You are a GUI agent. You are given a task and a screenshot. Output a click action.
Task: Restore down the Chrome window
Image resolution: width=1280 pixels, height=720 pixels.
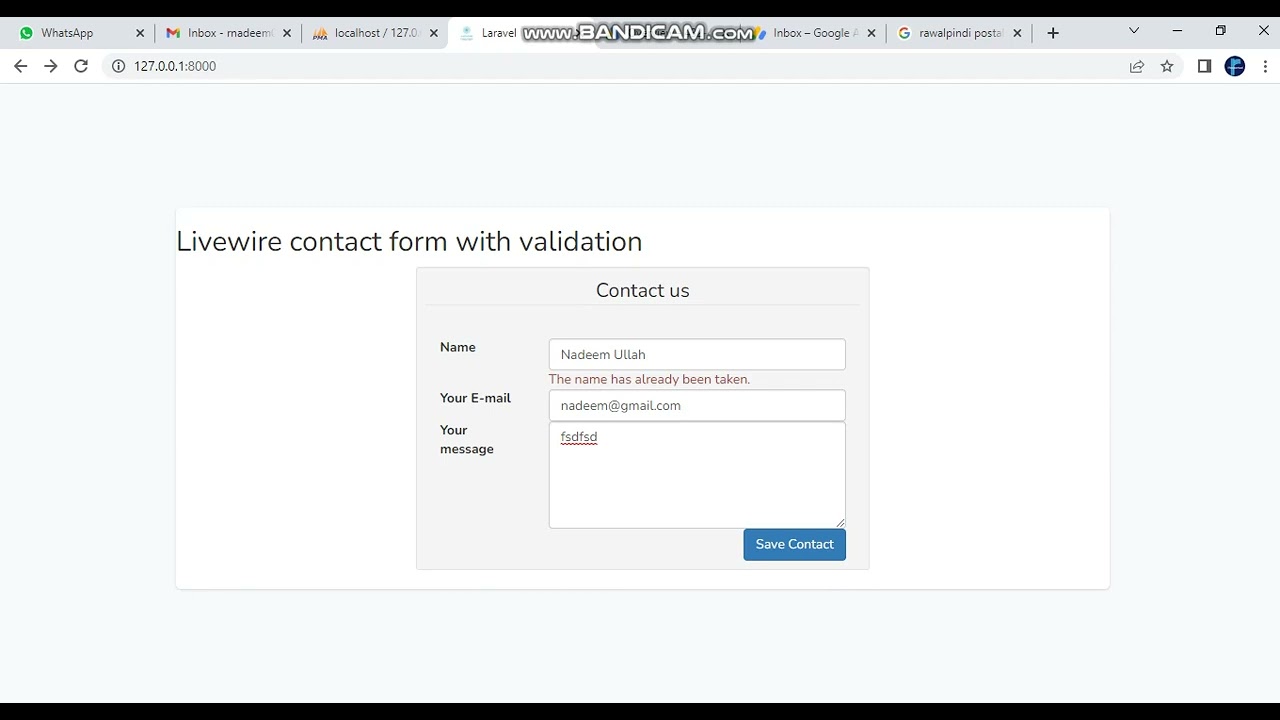tap(1220, 31)
